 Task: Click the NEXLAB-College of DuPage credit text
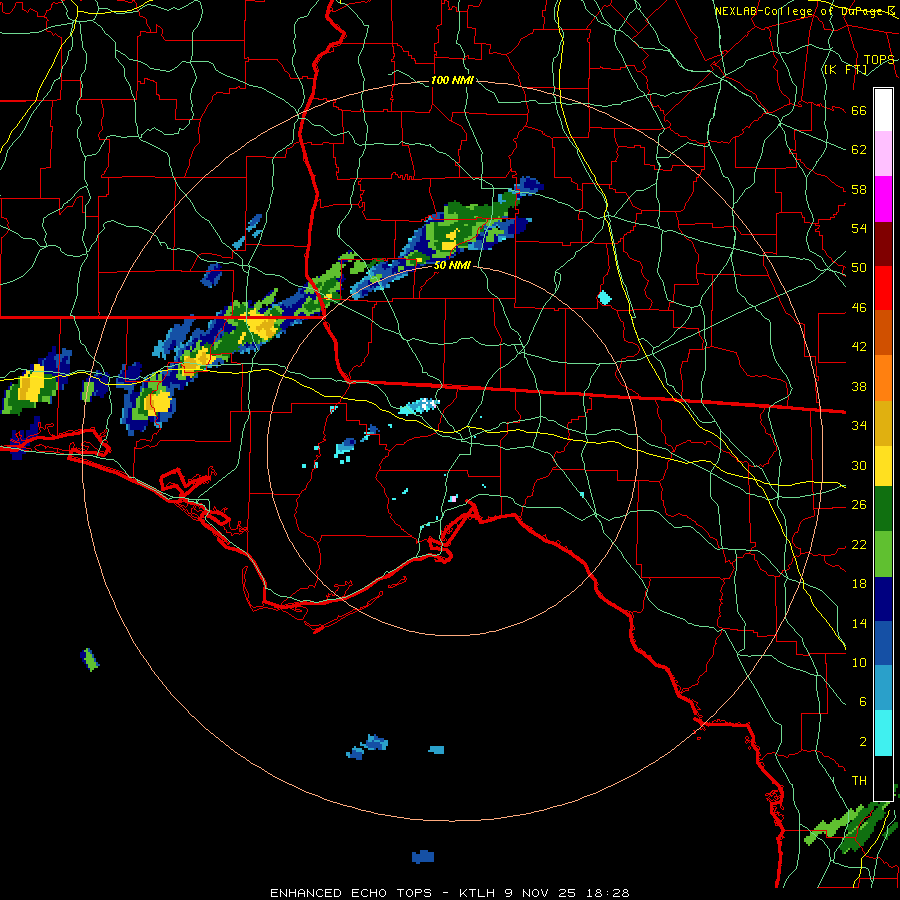[805, 11]
